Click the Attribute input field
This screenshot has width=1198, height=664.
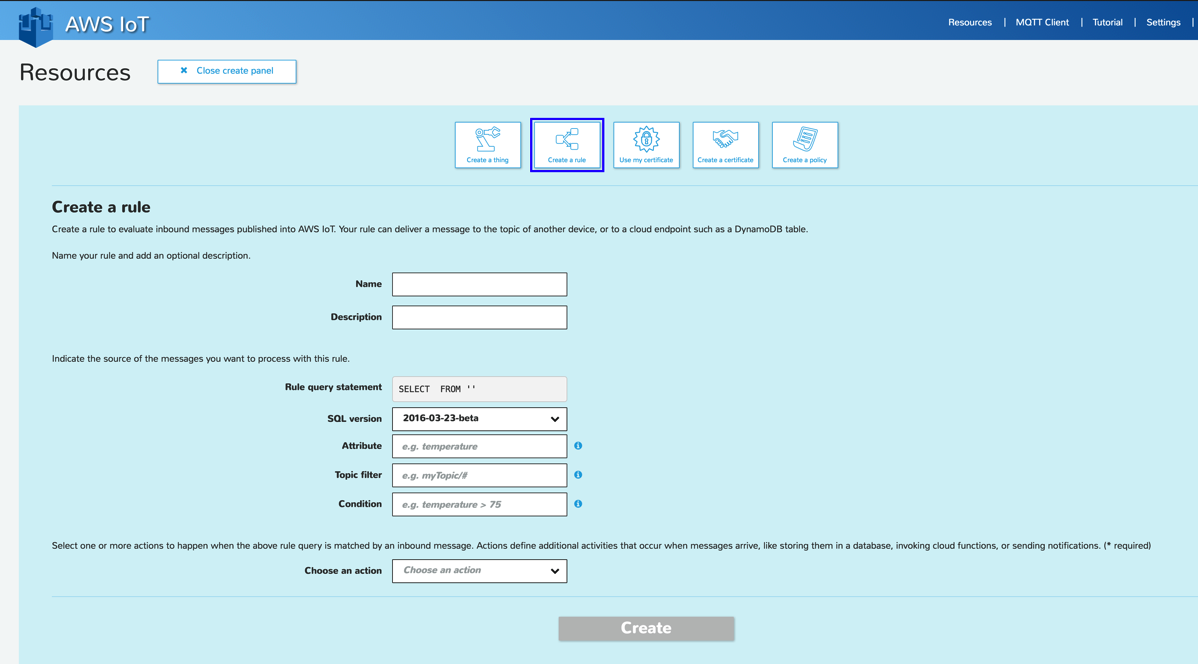[x=480, y=446]
